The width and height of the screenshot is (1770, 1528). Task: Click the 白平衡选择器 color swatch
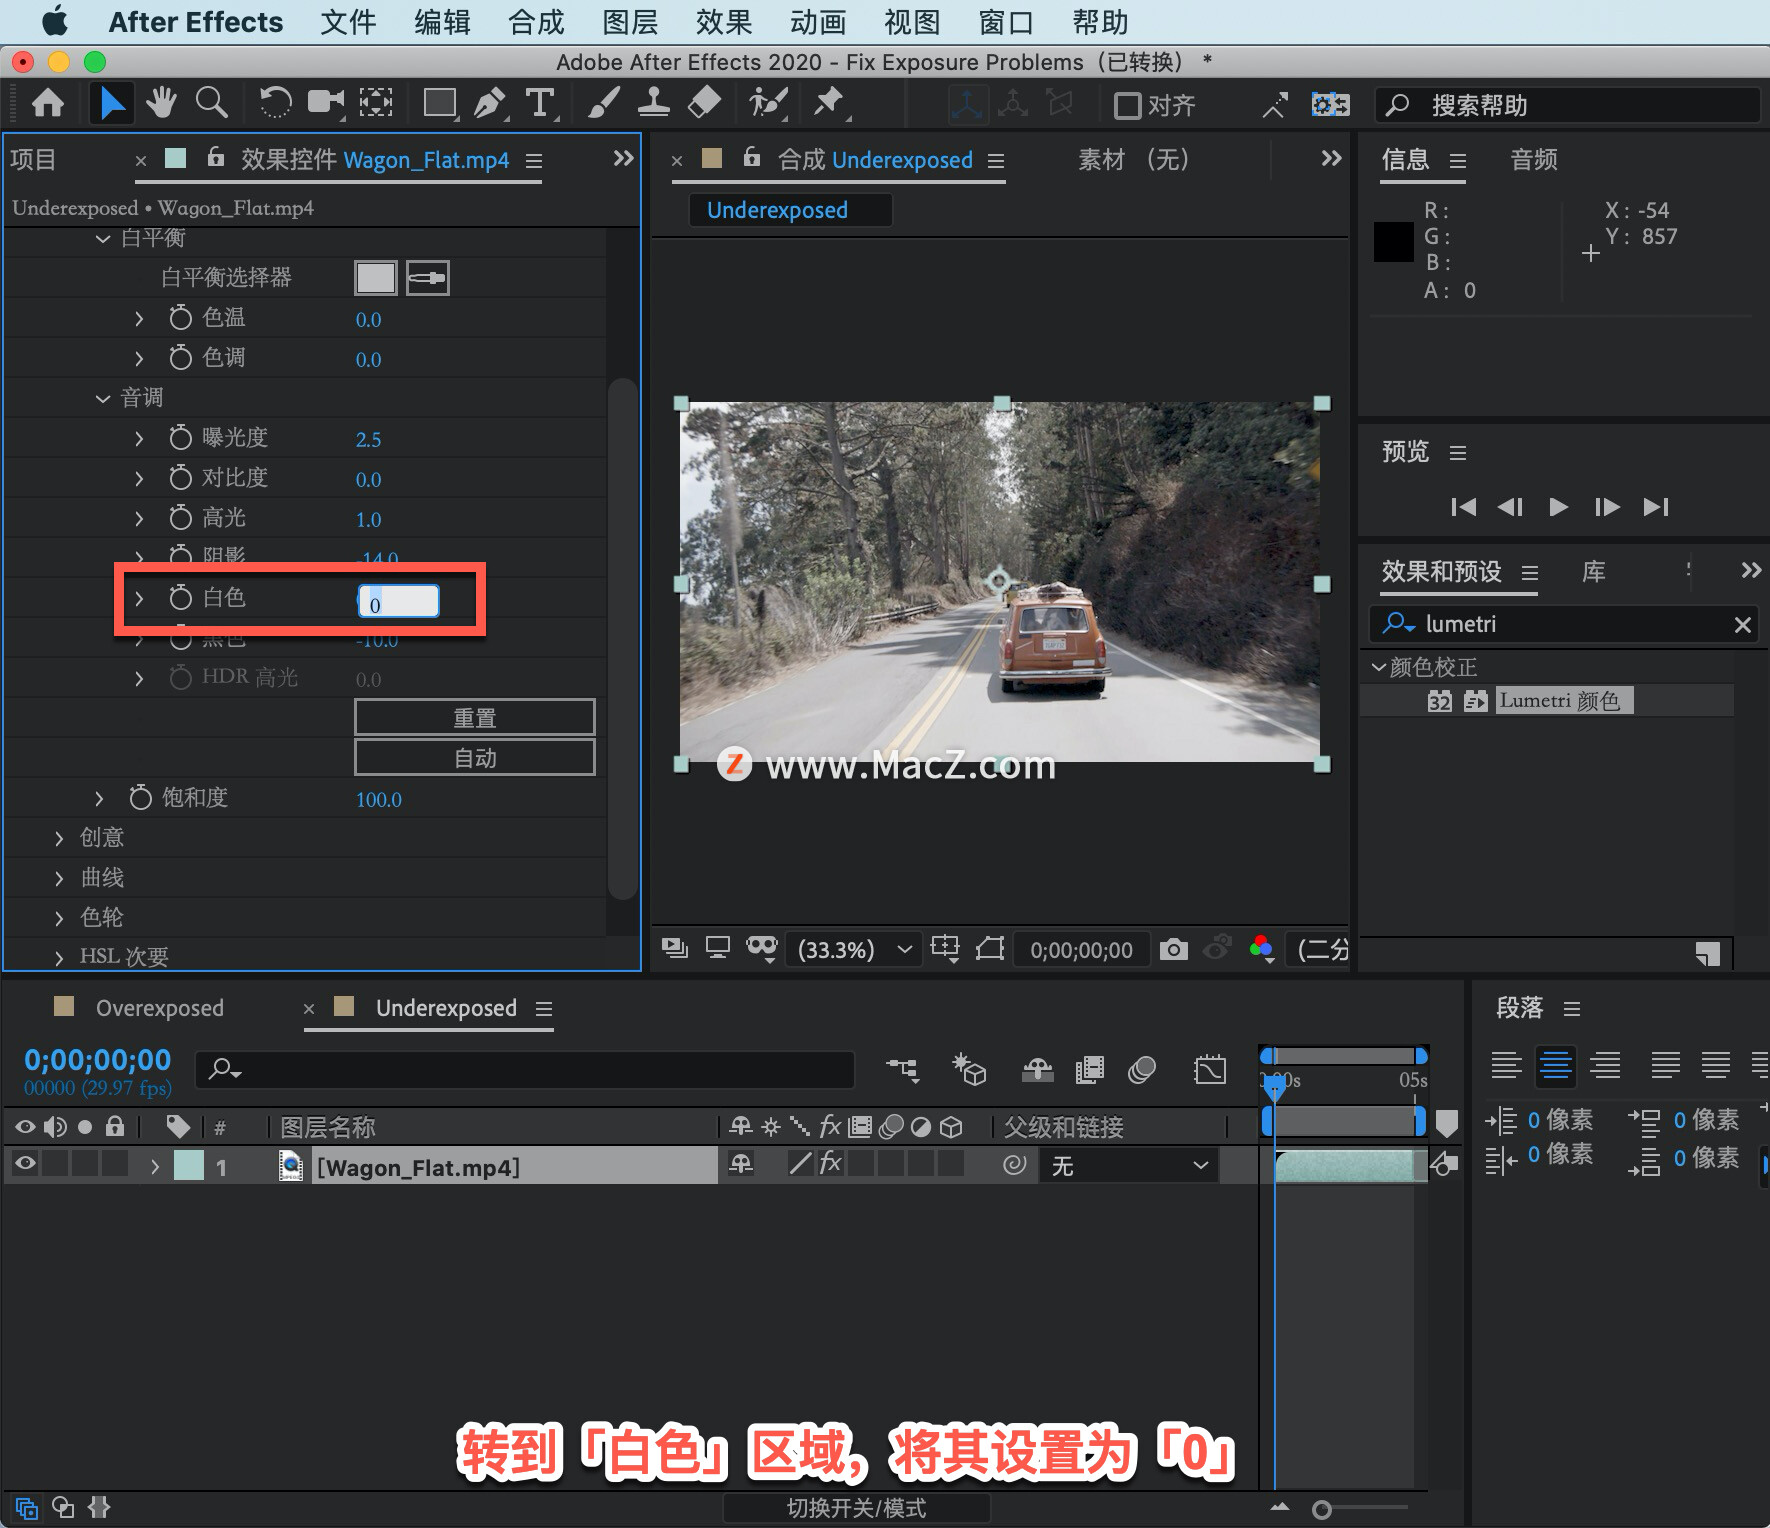tap(376, 277)
